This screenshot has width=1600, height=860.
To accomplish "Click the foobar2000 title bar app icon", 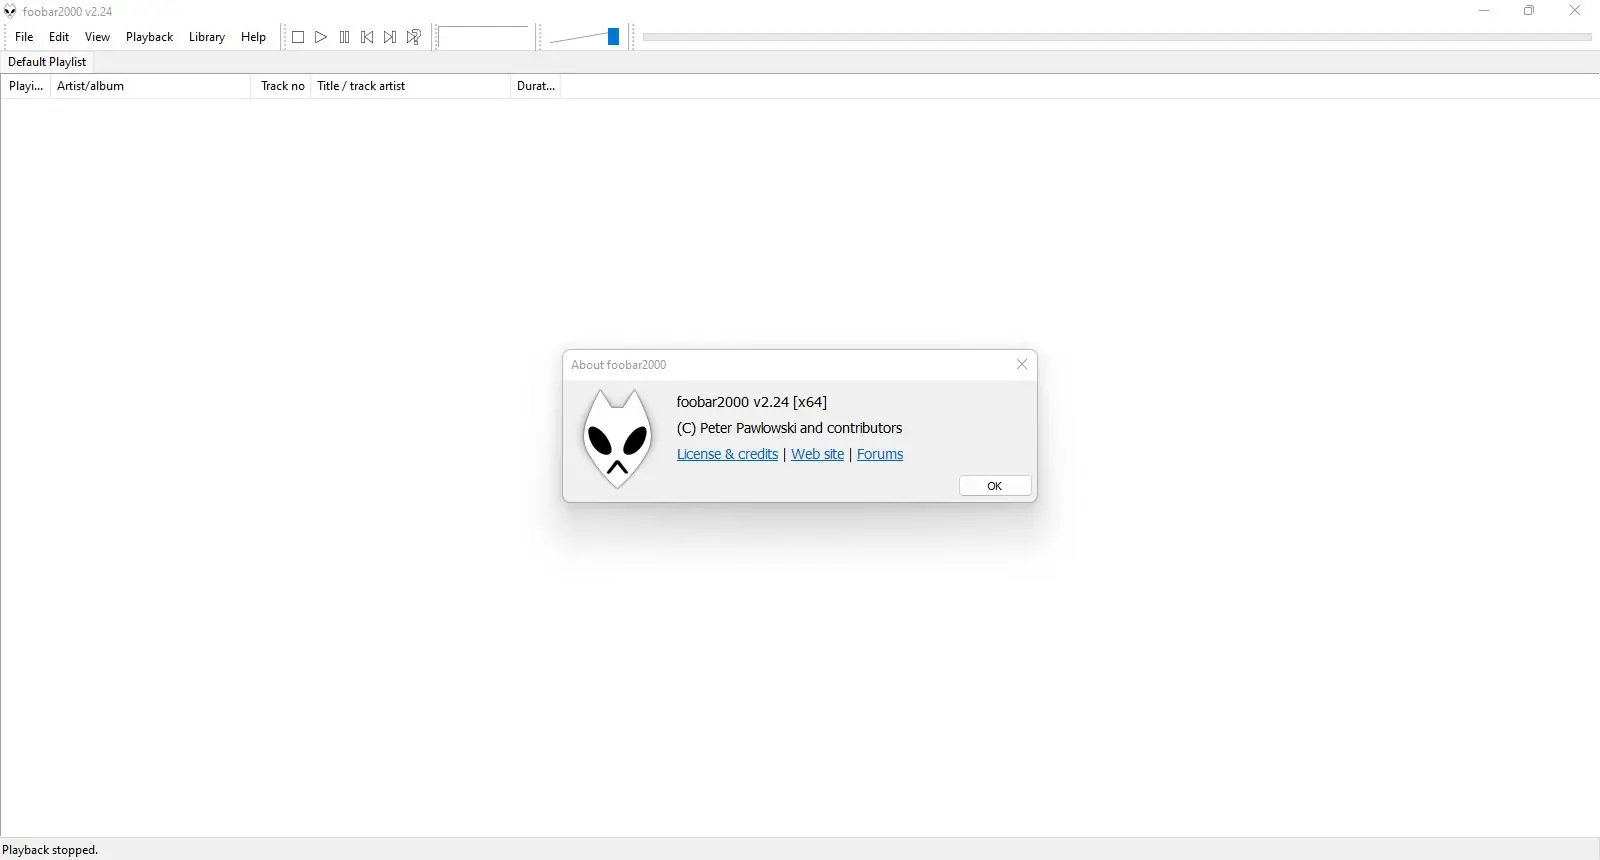I will click(x=10, y=11).
